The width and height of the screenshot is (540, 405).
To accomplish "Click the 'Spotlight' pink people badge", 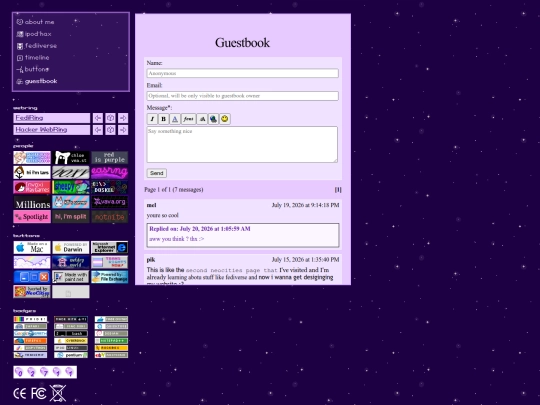I will click(x=32, y=217).
